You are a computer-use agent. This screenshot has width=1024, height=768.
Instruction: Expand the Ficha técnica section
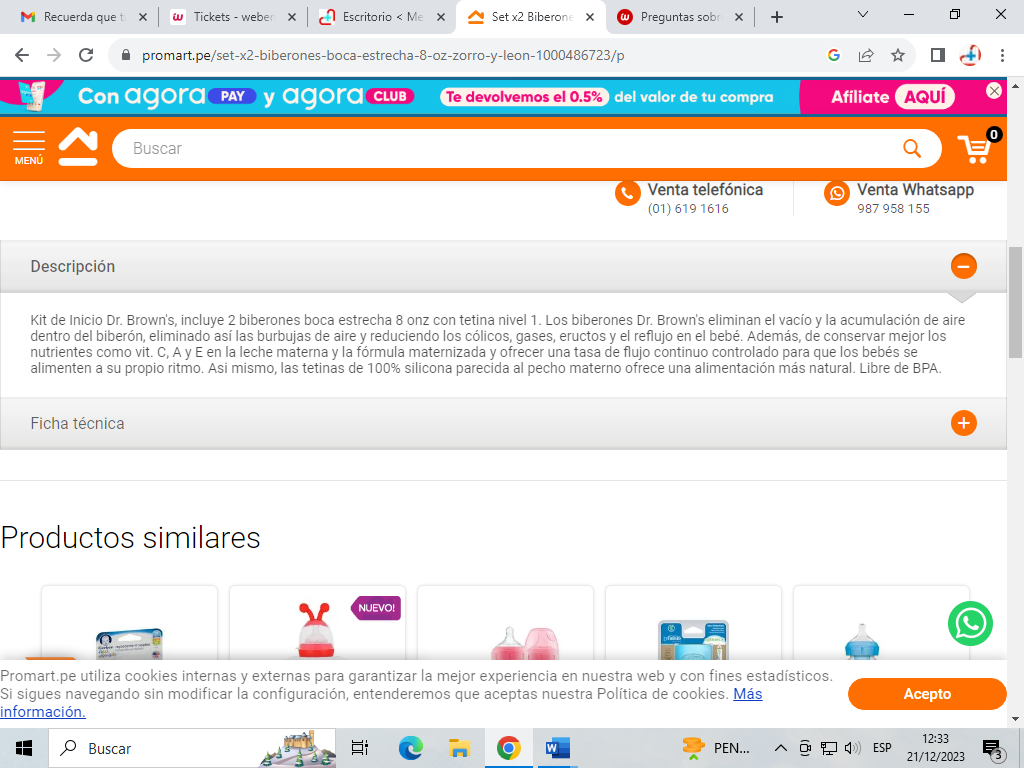[963, 423]
